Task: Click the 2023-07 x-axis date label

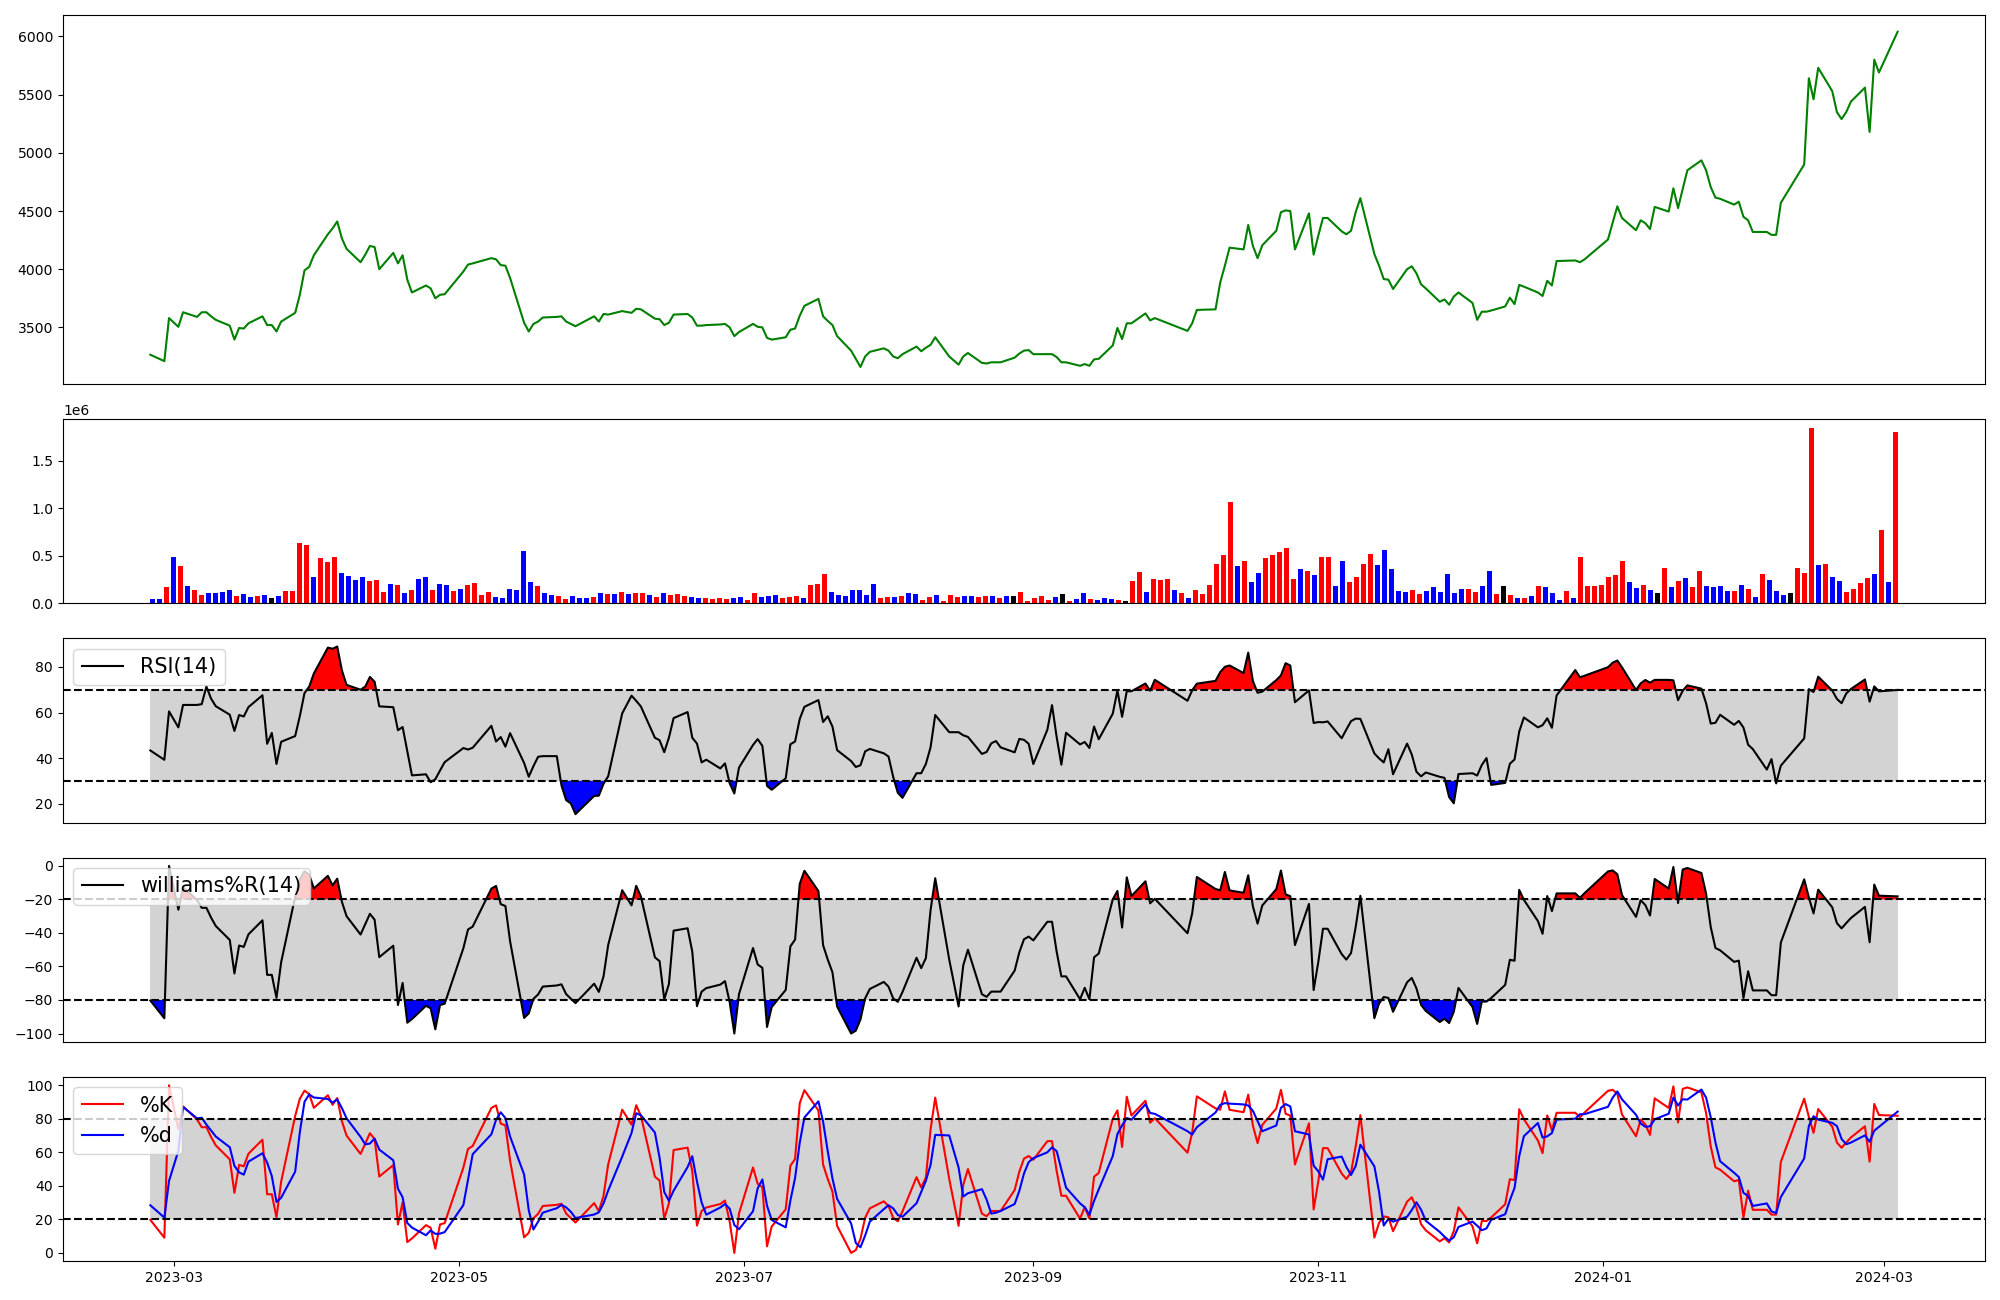Action: [745, 1277]
